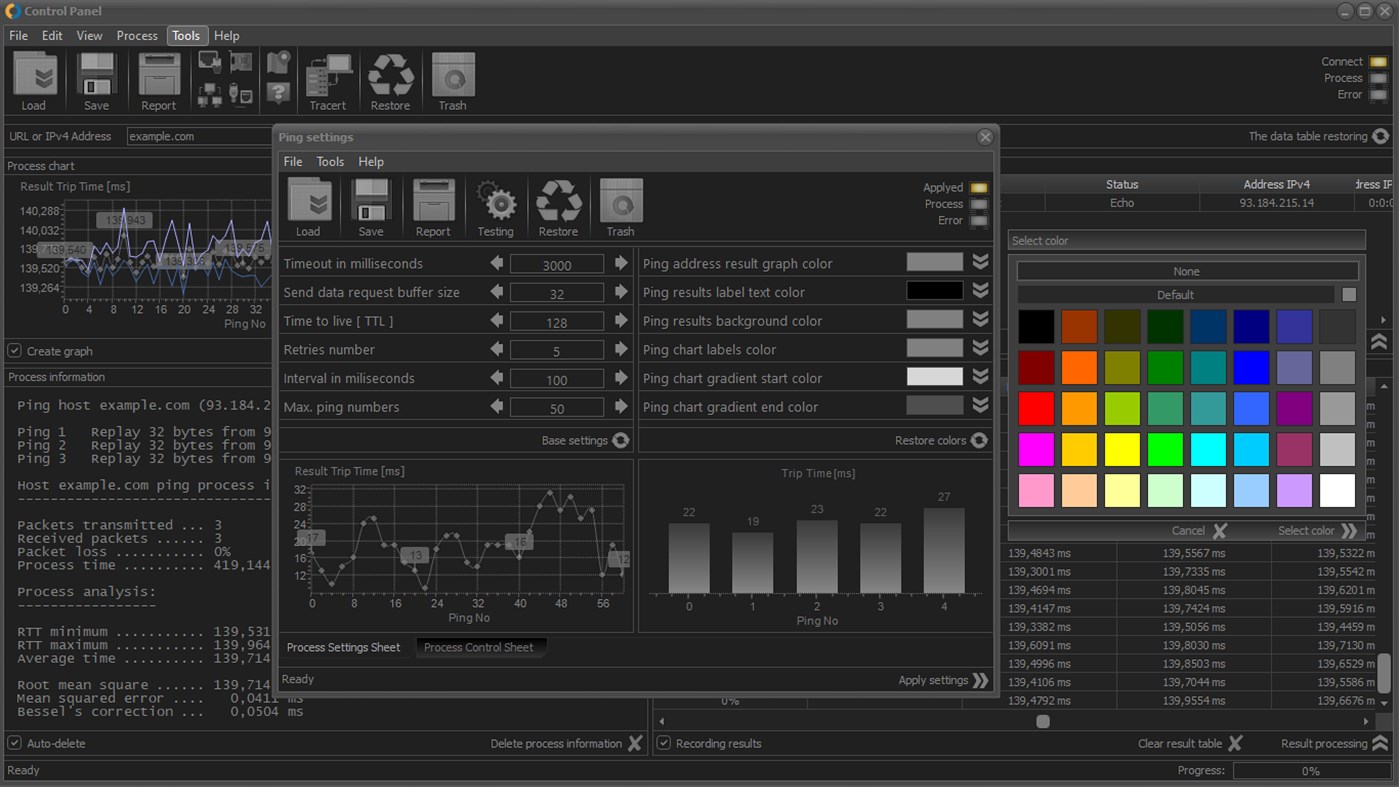The height and width of the screenshot is (787, 1399).
Task: Expand the Result processing panel
Action: (x=1380, y=743)
